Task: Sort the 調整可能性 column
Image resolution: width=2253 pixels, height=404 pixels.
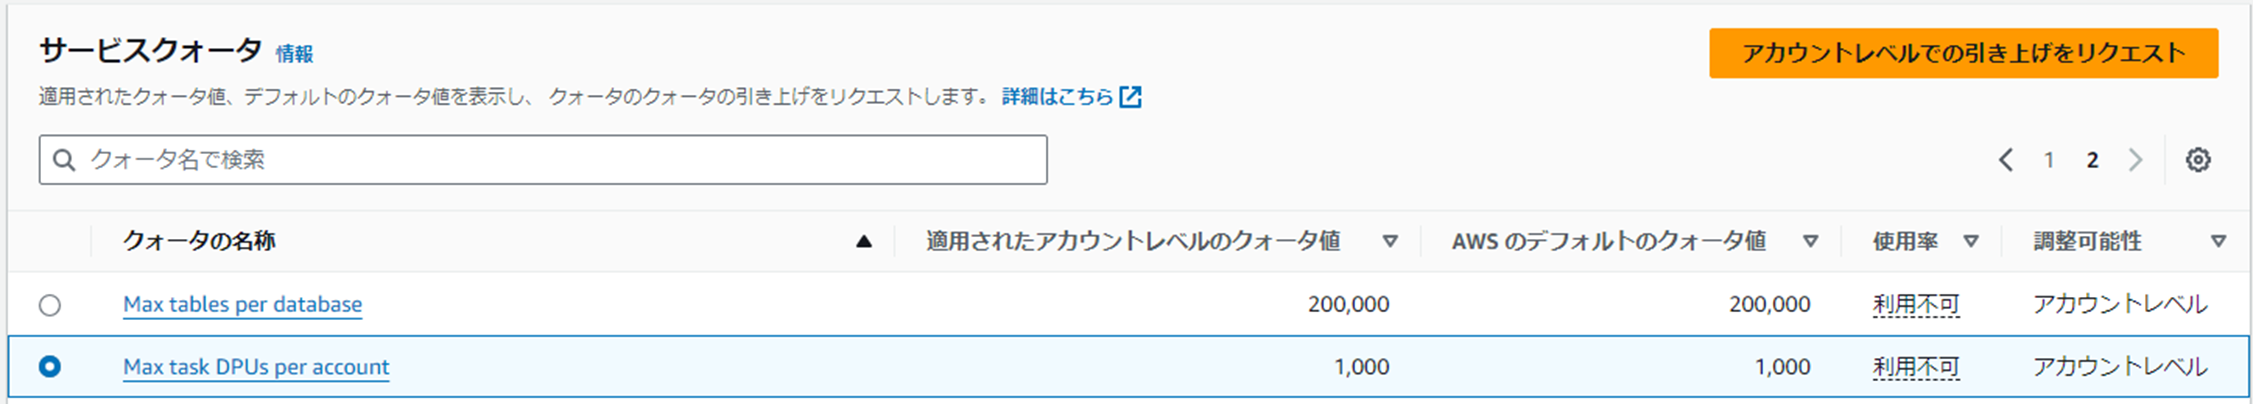Action: coord(2218,241)
